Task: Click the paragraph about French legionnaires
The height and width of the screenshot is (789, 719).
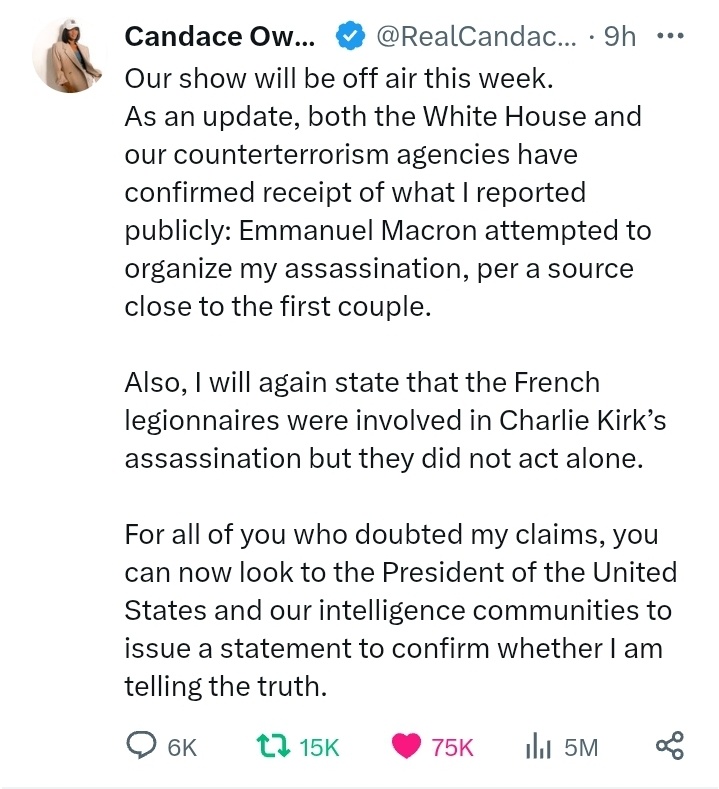Action: coord(394,420)
